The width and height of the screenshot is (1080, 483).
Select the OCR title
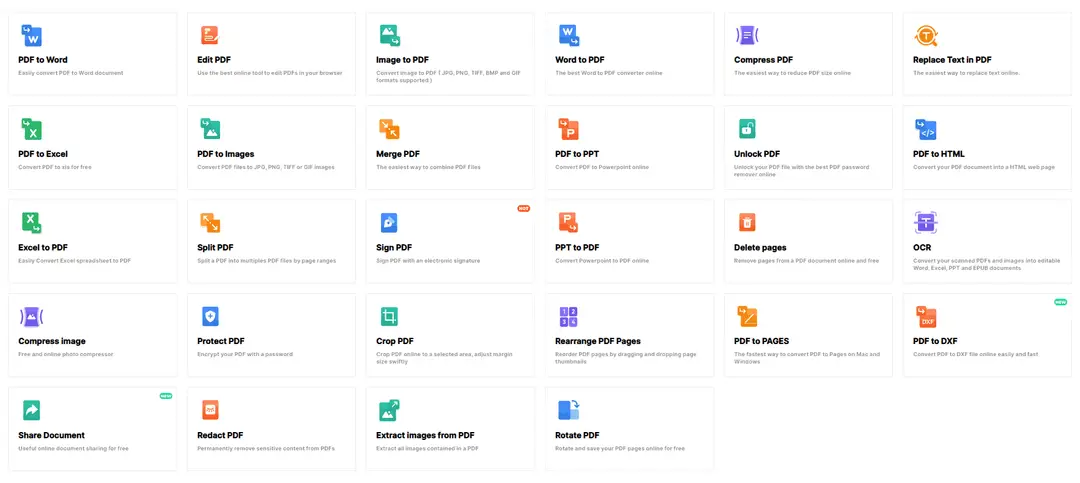(x=922, y=247)
